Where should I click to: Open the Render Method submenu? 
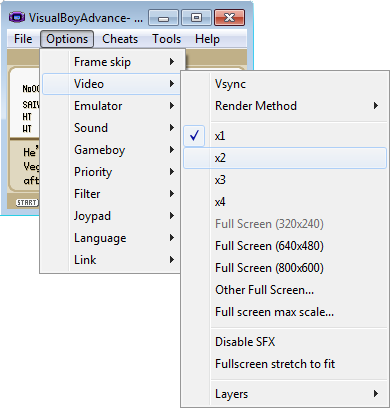[285, 106]
